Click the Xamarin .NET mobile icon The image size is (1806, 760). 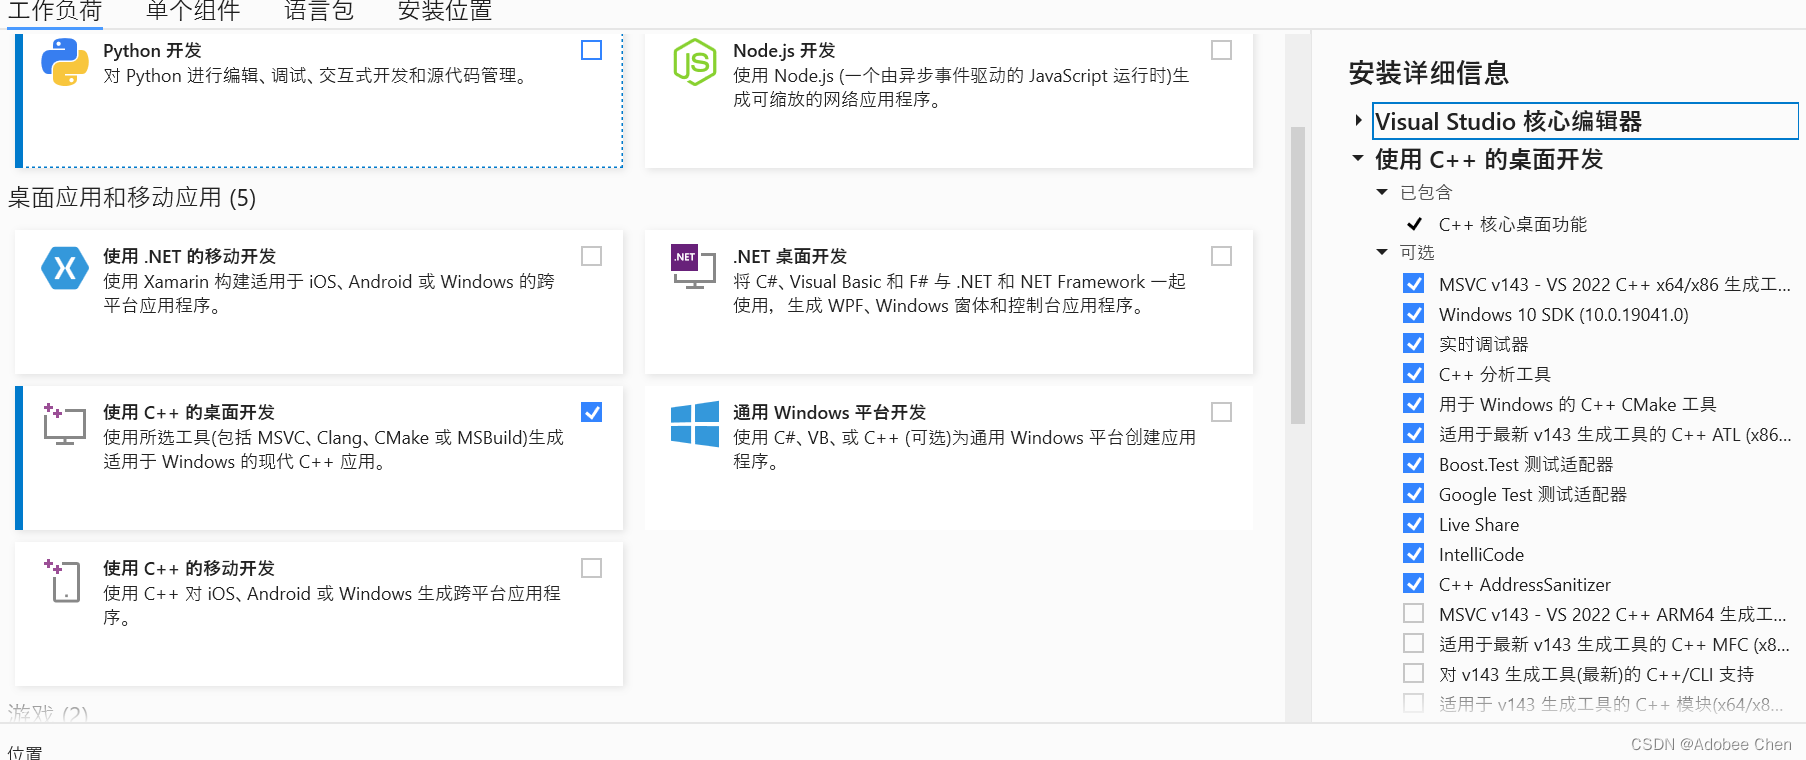(x=65, y=268)
